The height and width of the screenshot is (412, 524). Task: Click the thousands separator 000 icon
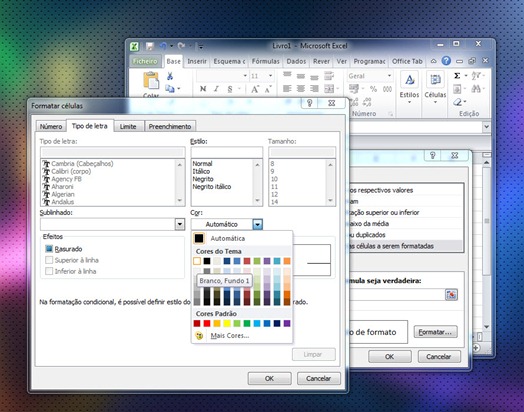[x=387, y=89]
